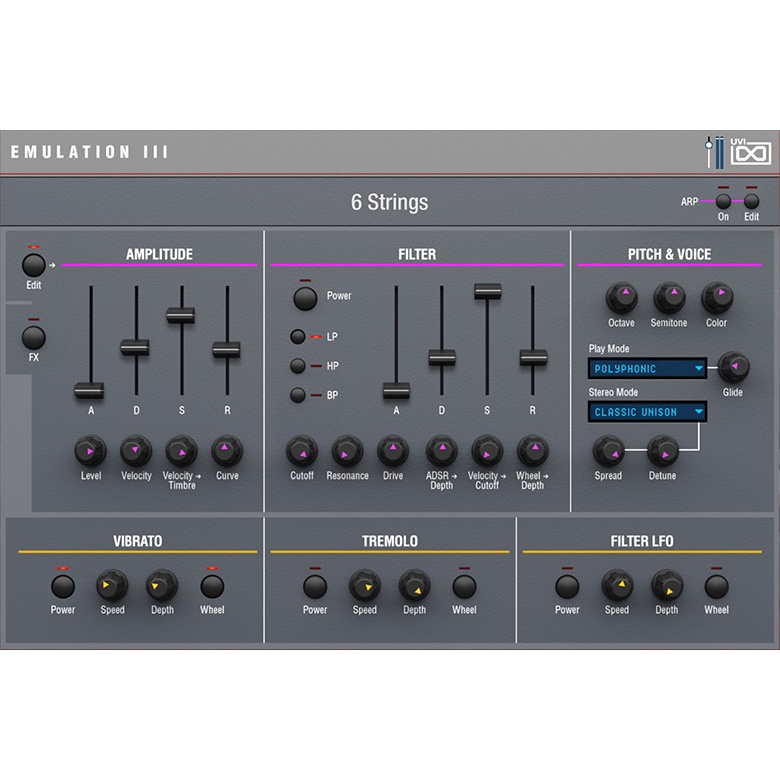Image resolution: width=780 pixels, height=780 pixels.
Task: Click the Filter Cutoff knob
Action: tap(302, 451)
